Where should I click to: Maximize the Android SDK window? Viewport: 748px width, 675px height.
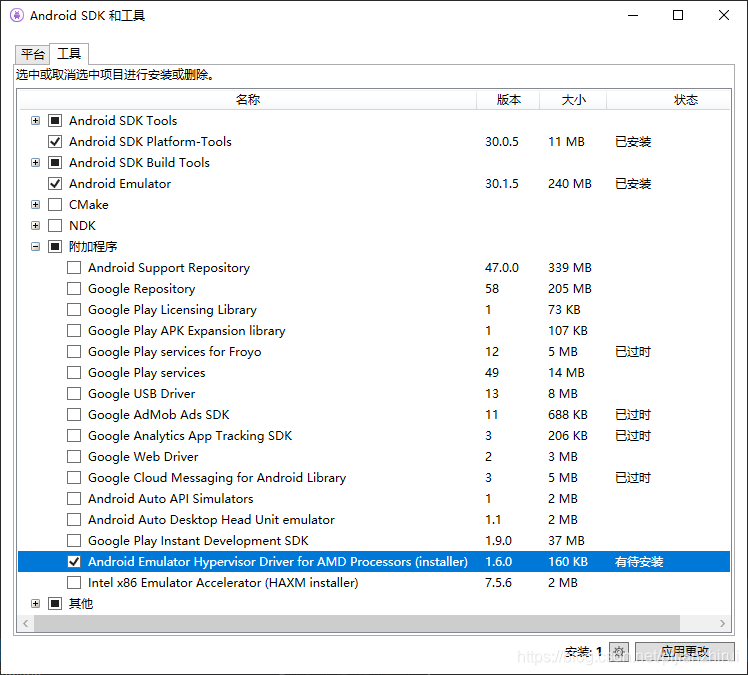click(678, 15)
